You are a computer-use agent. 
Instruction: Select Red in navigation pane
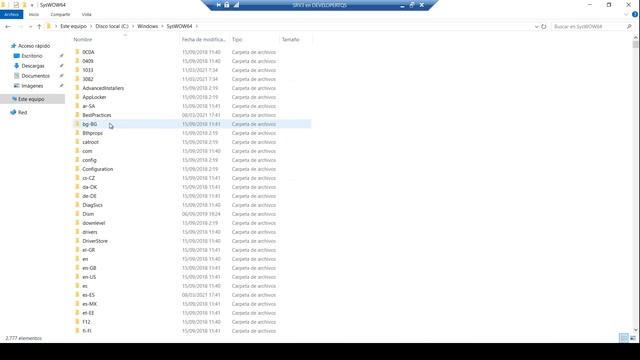[x=22, y=112]
